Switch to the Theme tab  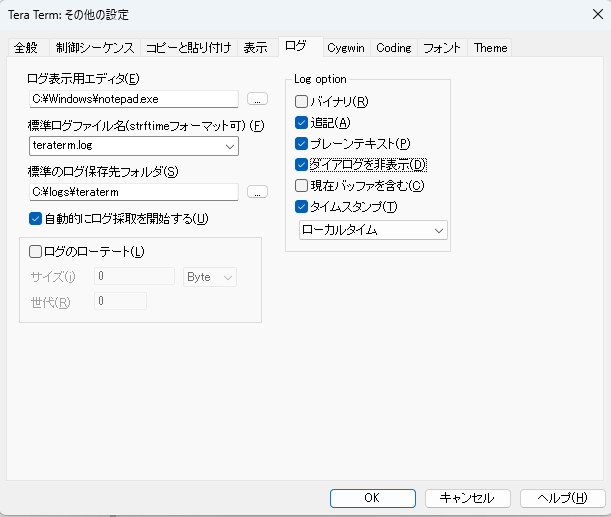point(490,48)
